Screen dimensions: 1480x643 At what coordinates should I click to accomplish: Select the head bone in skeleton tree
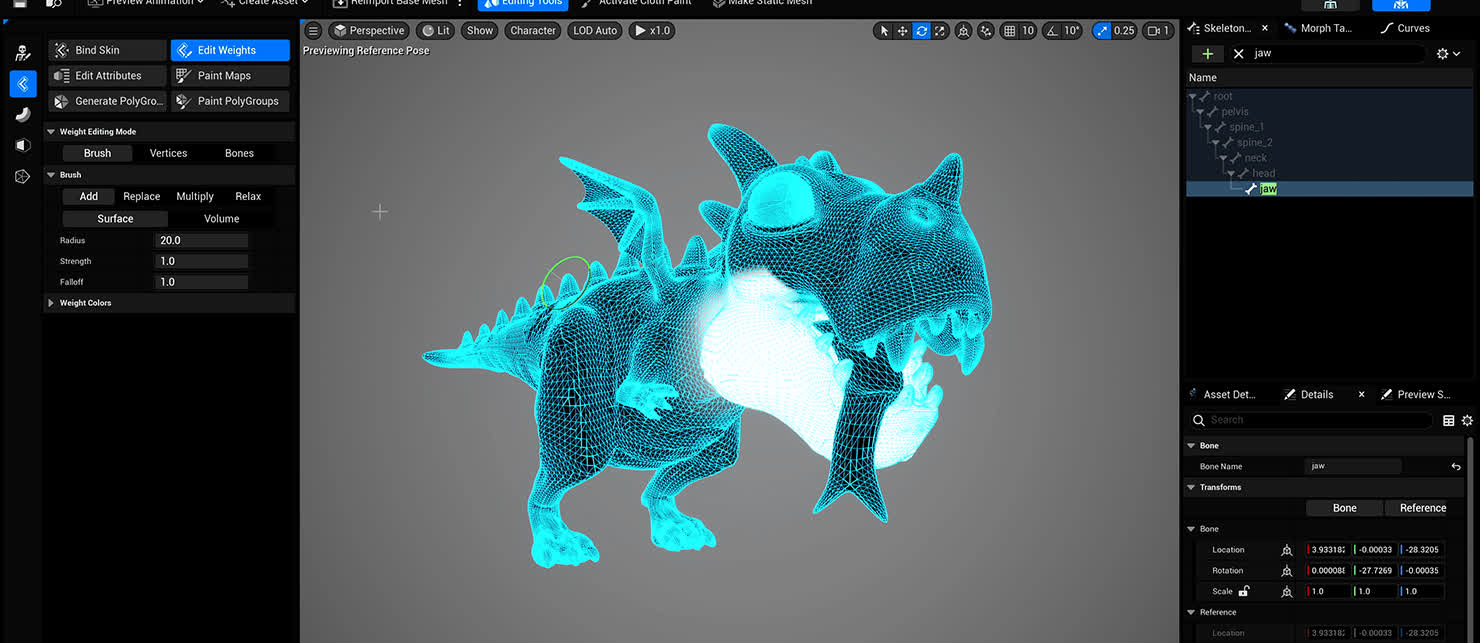tap(1263, 173)
